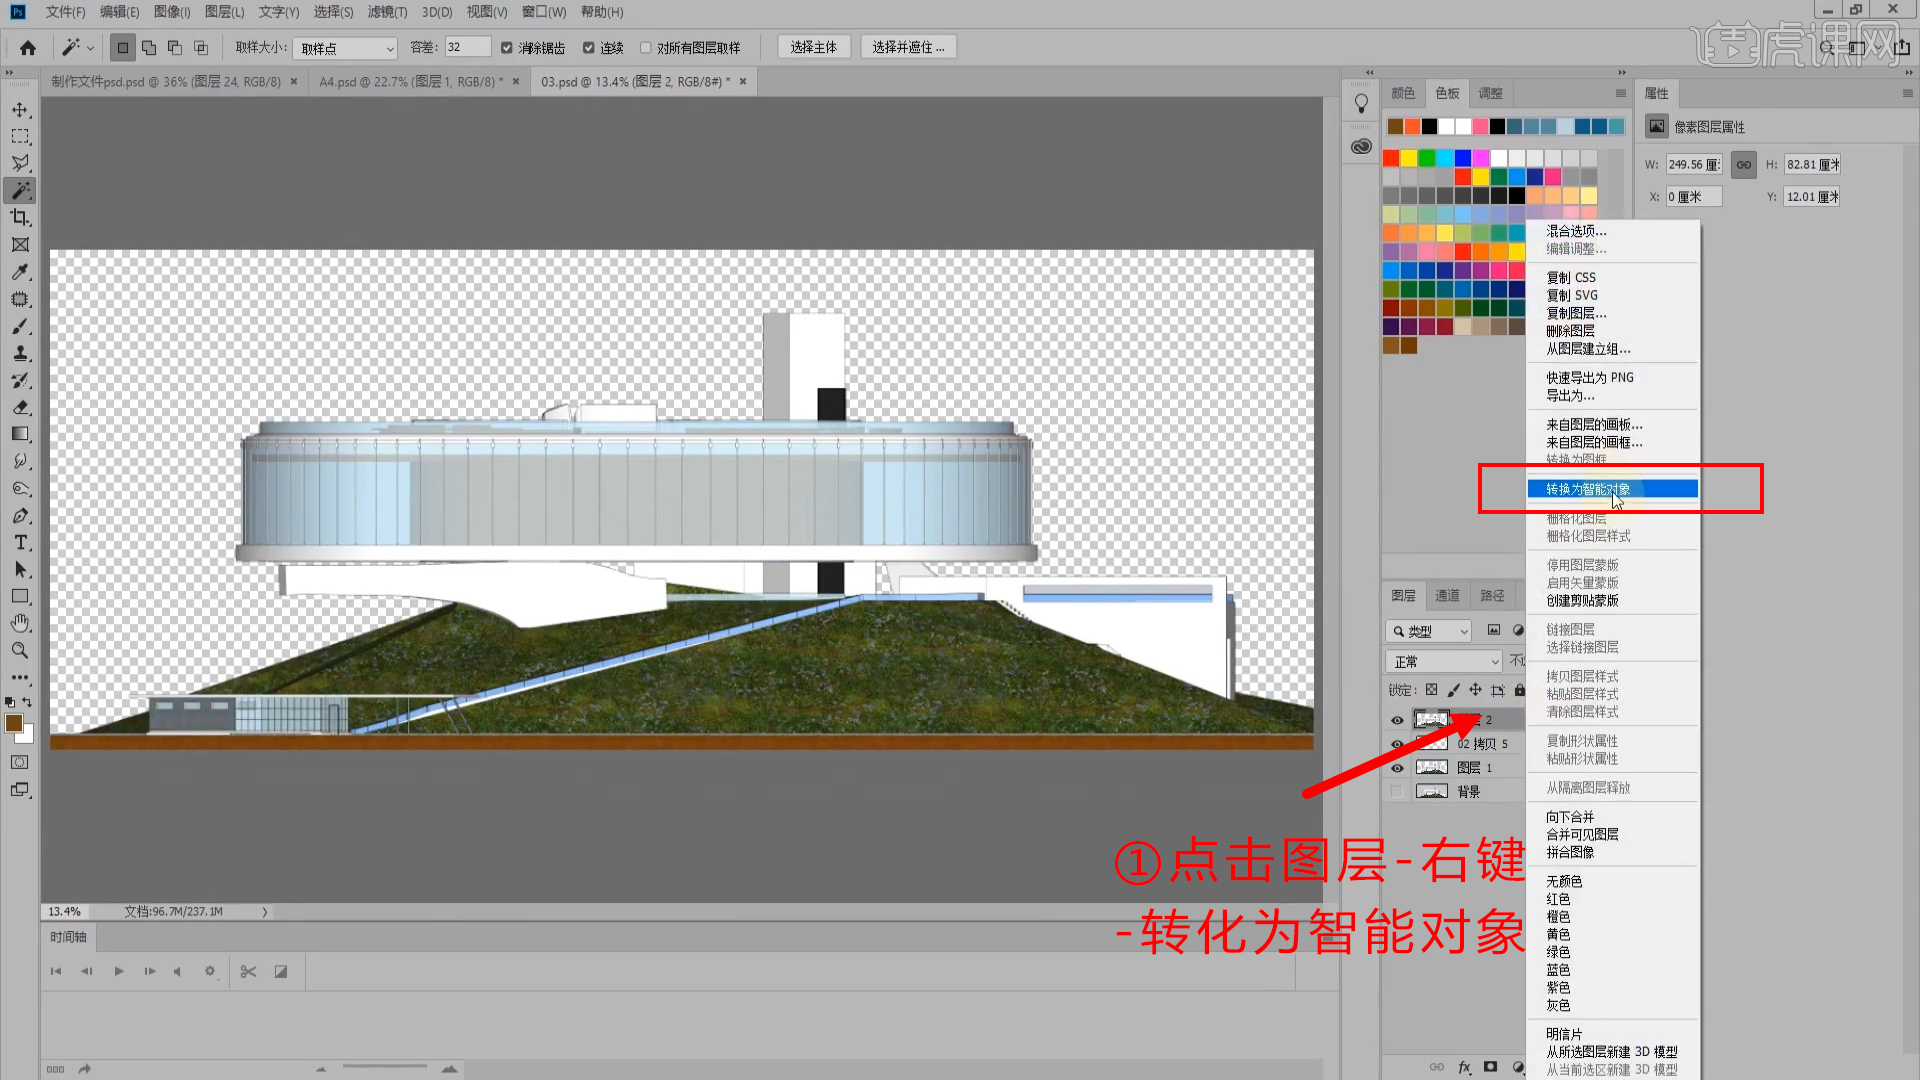
Task: Select the Spot Healing Brush tool
Action: (20, 299)
